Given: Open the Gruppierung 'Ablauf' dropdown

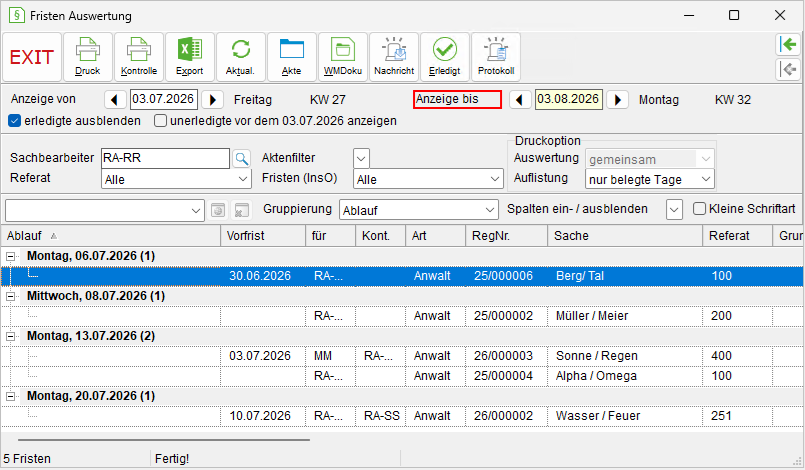Looking at the screenshot, I should tap(418, 210).
